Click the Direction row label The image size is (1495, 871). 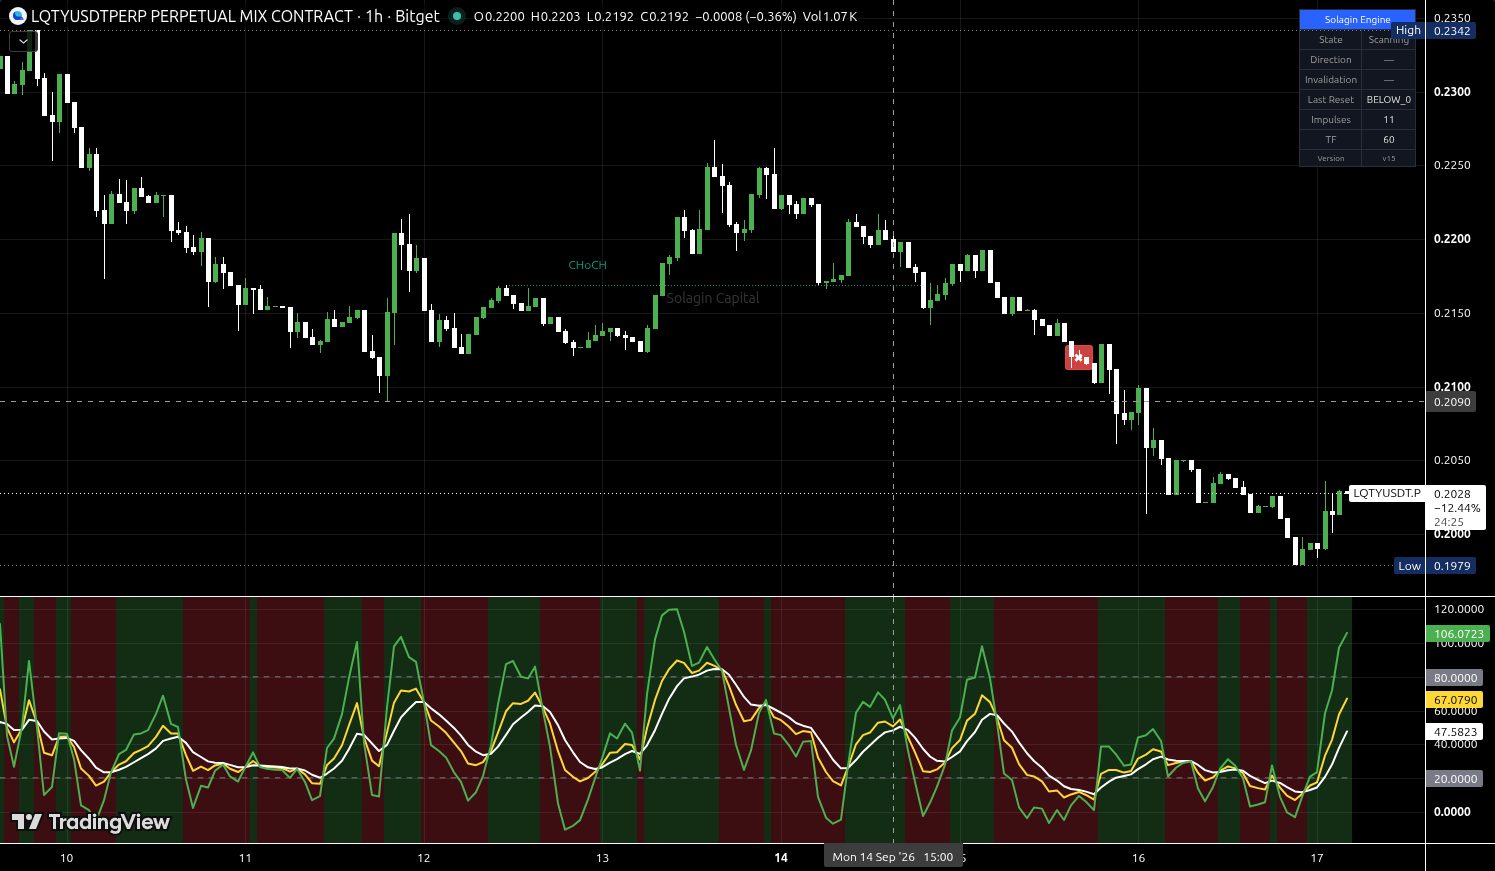pyautogui.click(x=1331, y=60)
